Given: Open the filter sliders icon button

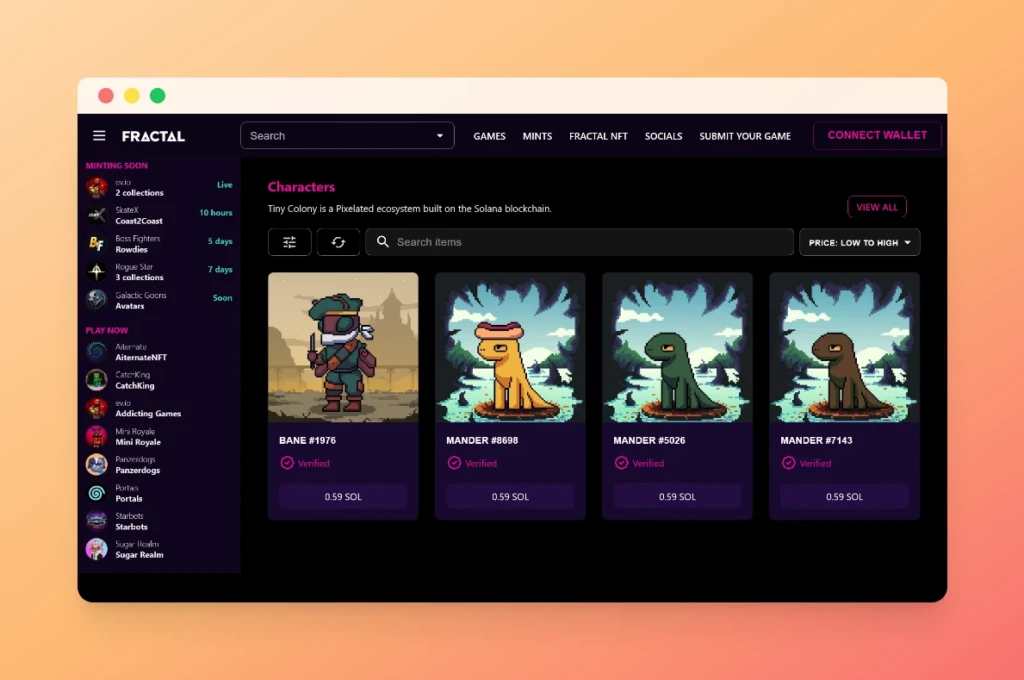Looking at the screenshot, I should (x=289, y=242).
